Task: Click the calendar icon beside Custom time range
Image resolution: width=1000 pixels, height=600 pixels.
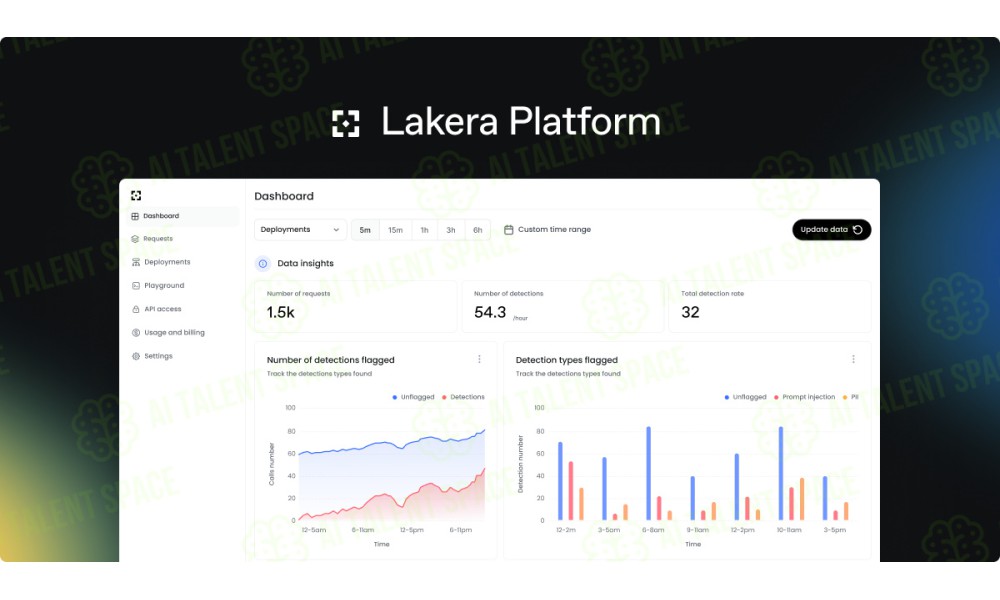Action: click(x=508, y=230)
